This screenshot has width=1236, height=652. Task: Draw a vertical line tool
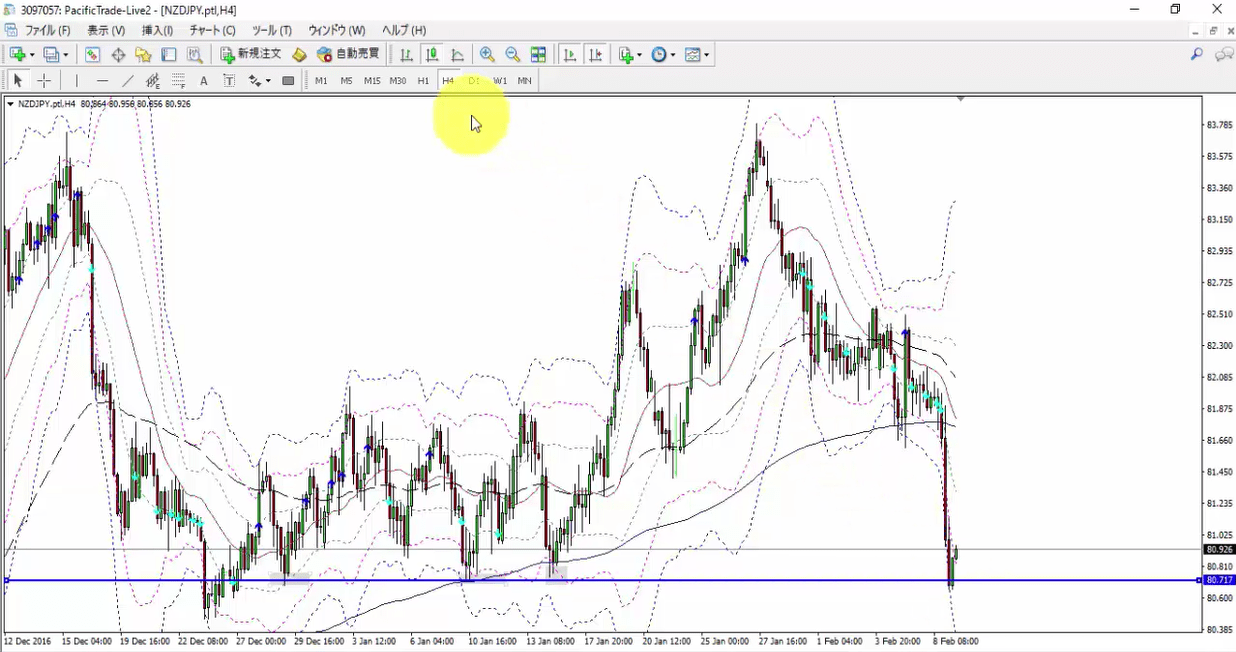[76, 81]
